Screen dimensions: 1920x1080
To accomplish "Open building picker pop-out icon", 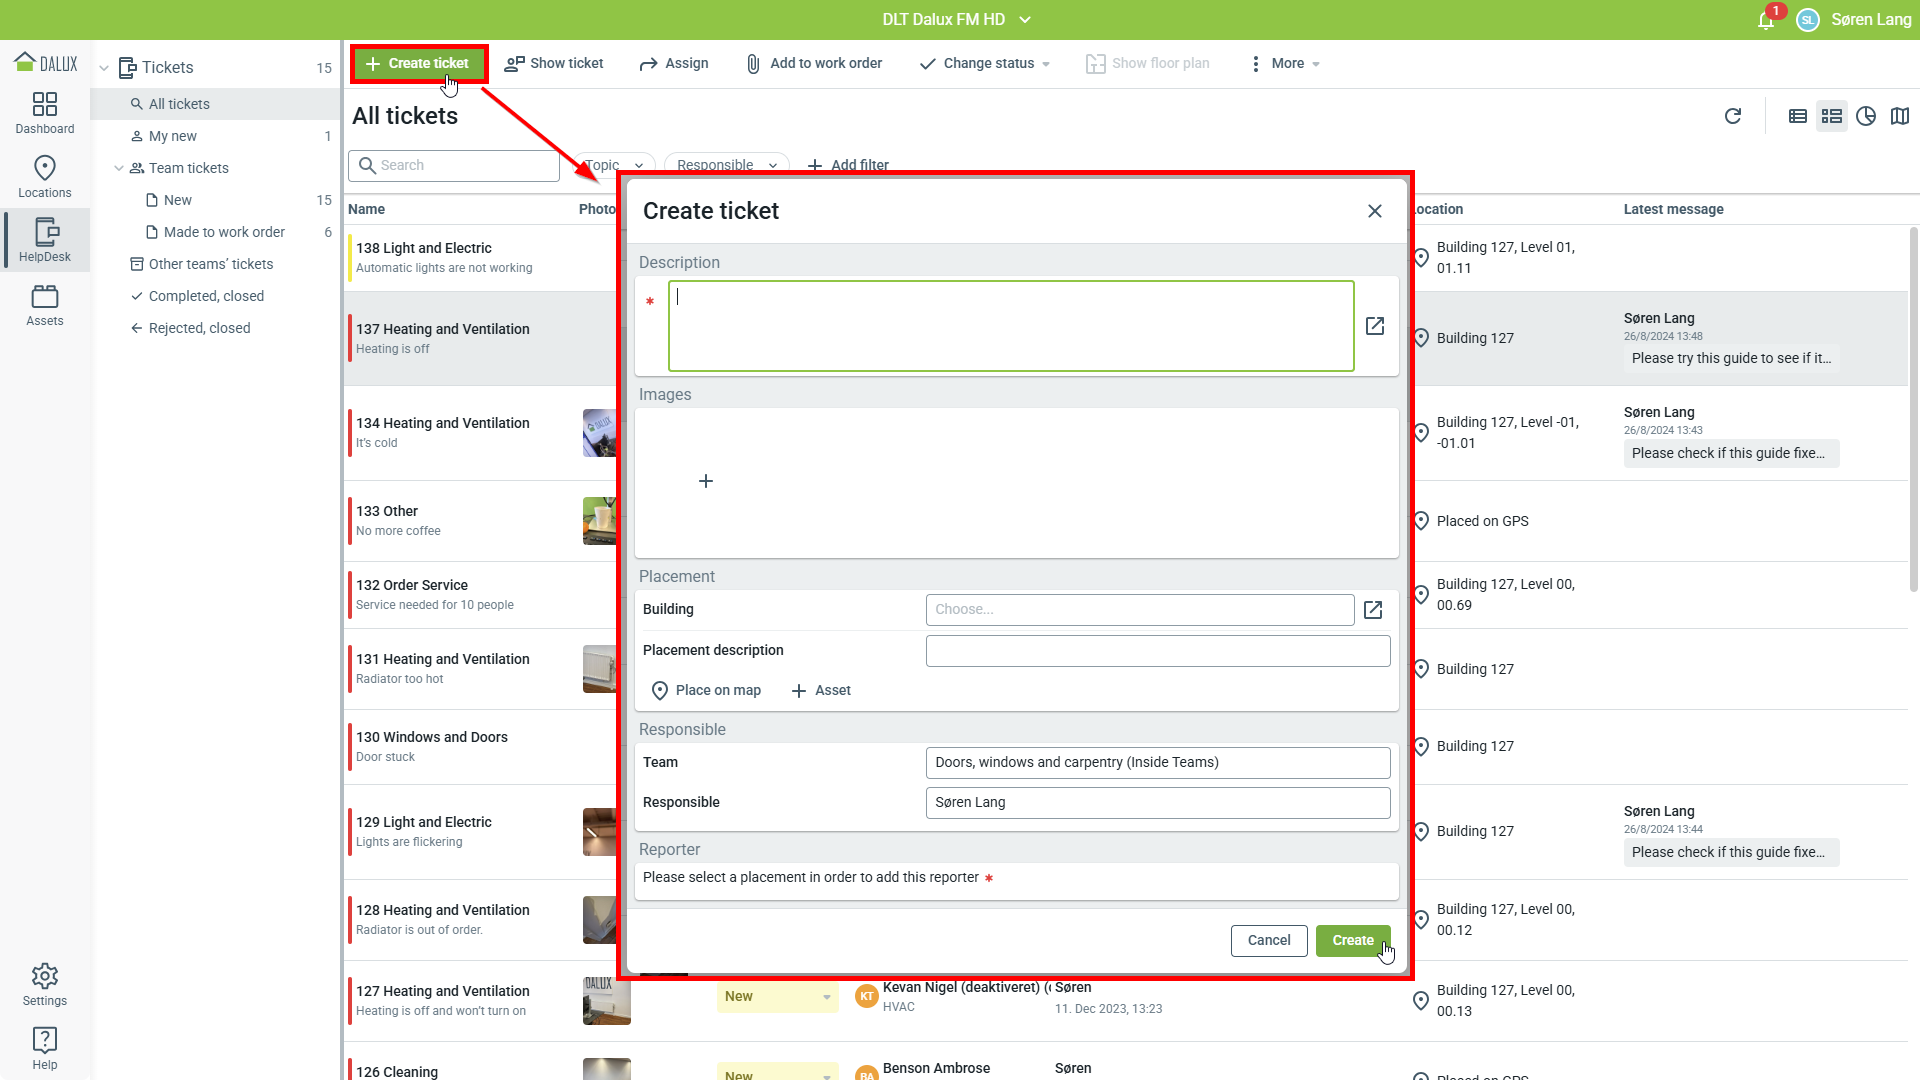I will 1373,610.
